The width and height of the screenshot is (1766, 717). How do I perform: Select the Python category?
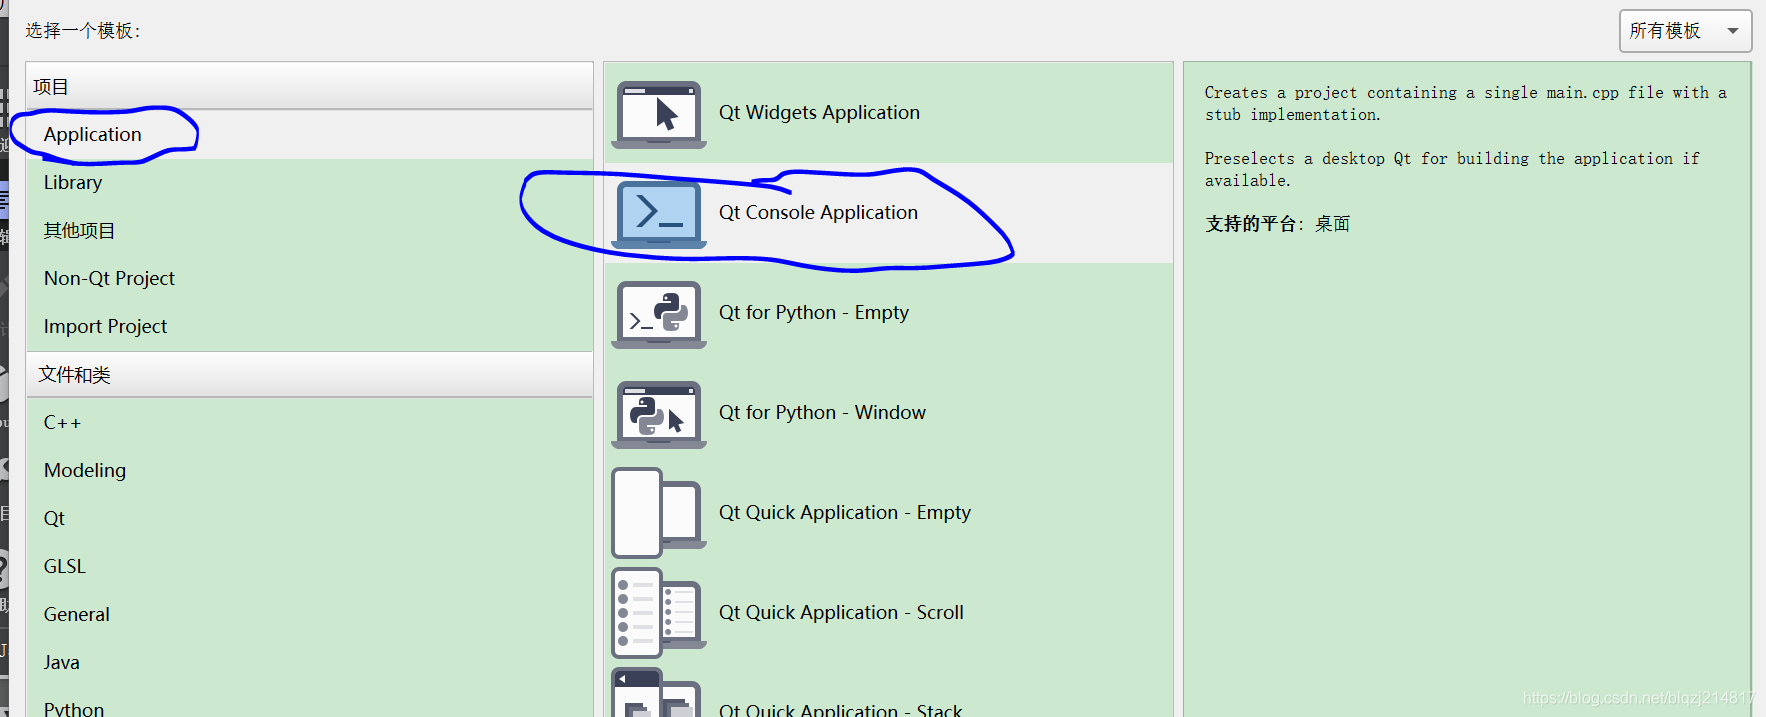[309, 703]
